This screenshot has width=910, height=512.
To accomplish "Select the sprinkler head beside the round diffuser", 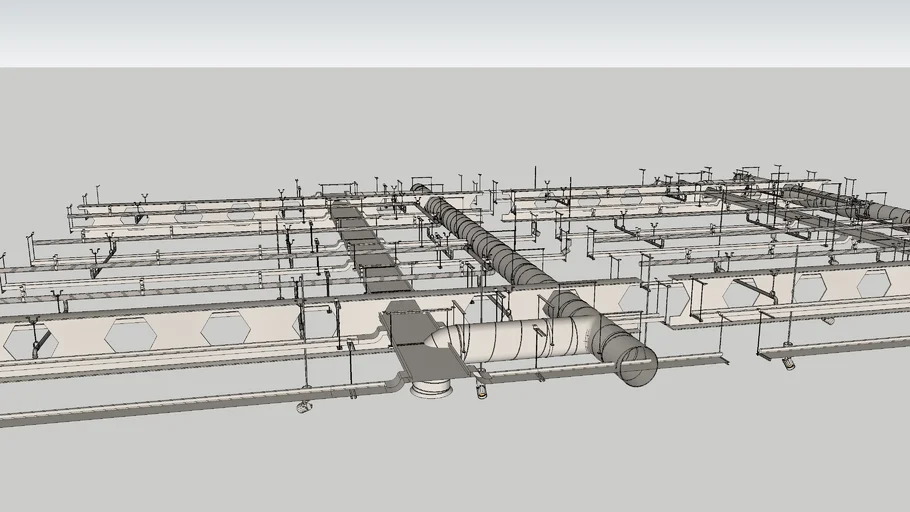I will coord(482,392).
